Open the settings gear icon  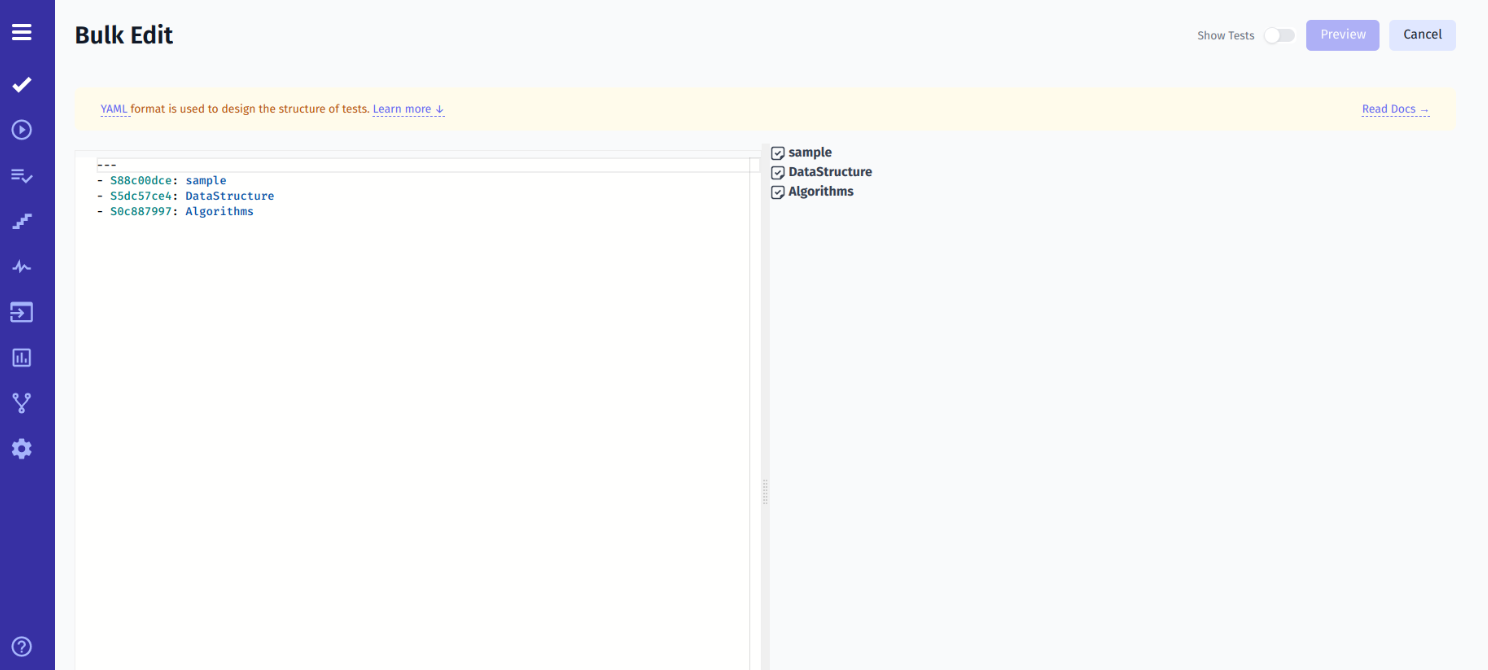click(x=21, y=448)
